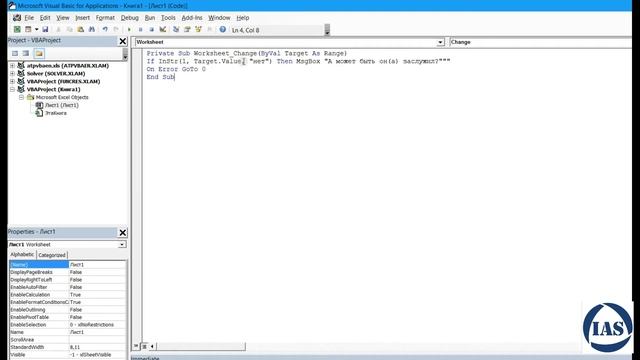The image size is (640, 360).
Task: Click the EnableCalculation property row
Action: pos(68,295)
